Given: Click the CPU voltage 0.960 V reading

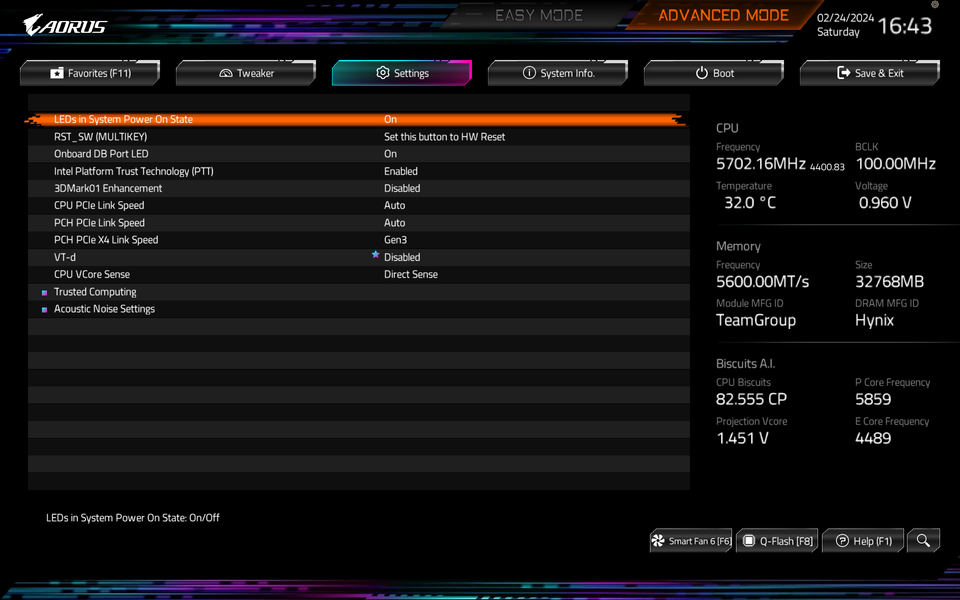Looking at the screenshot, I should pos(885,203).
